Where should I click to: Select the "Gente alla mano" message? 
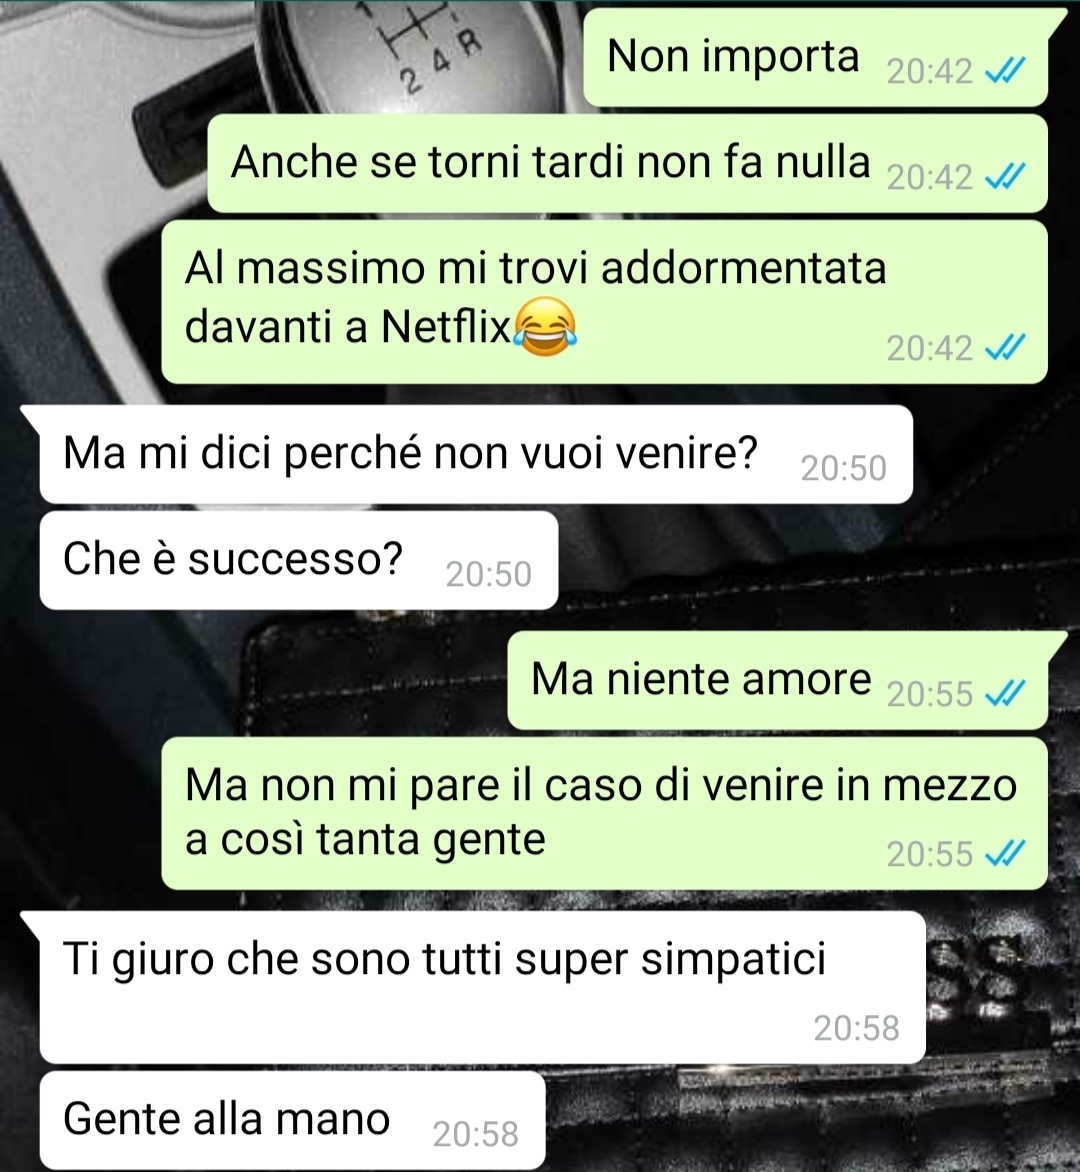tap(292, 1120)
